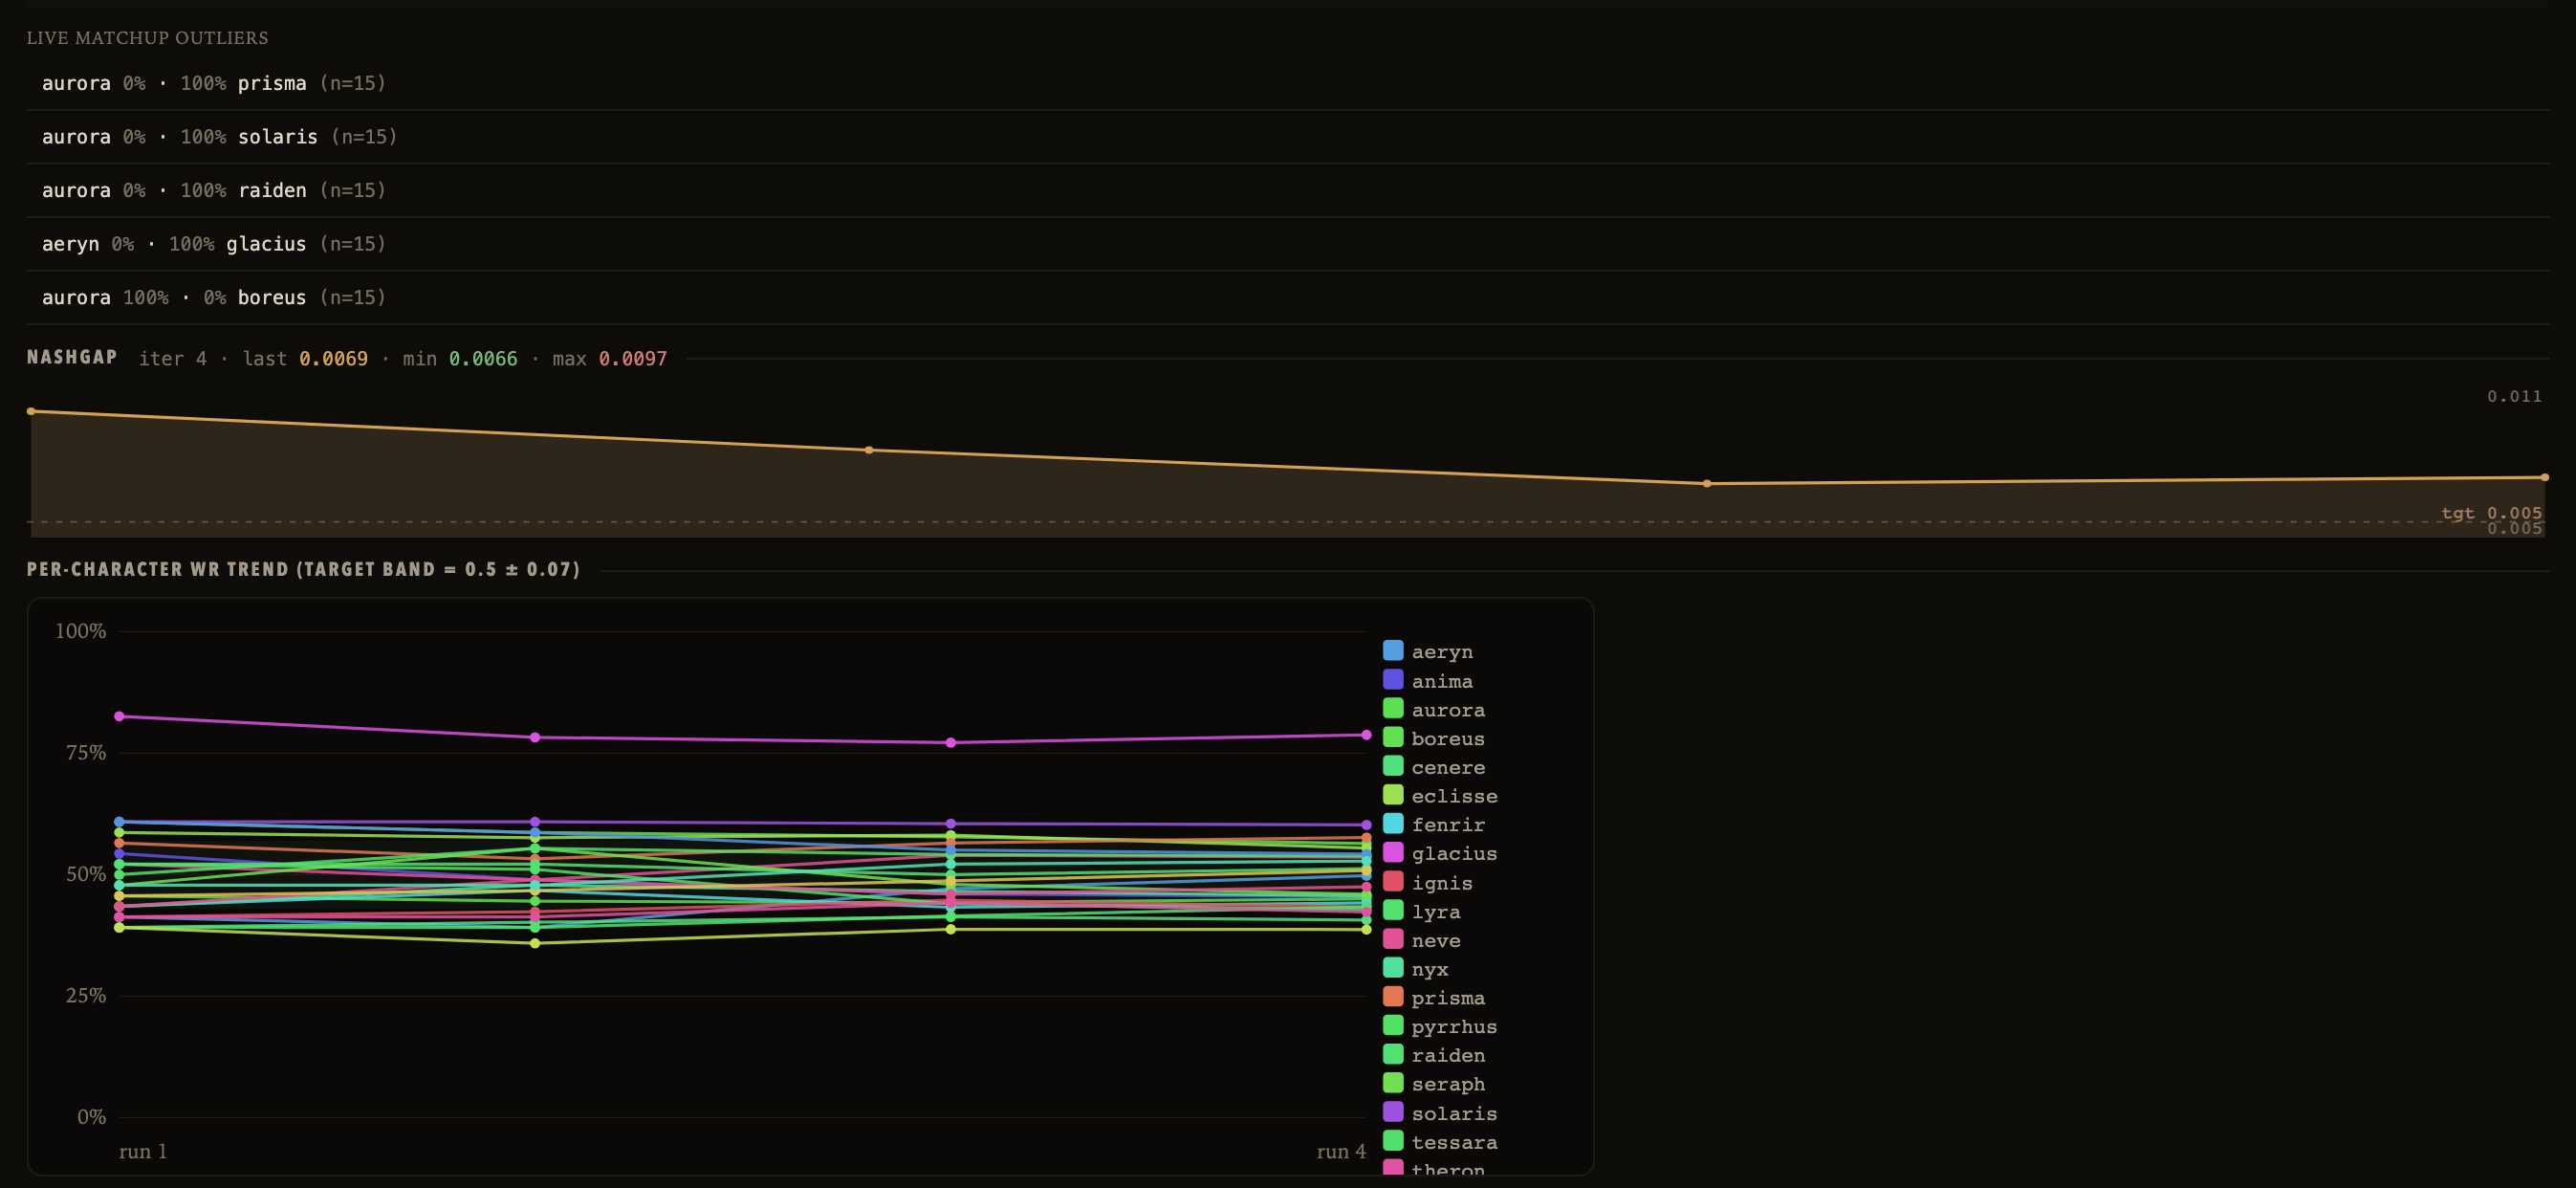The width and height of the screenshot is (2576, 1188).
Task: Click the first Nashgap chart point
Action: coord(31,411)
